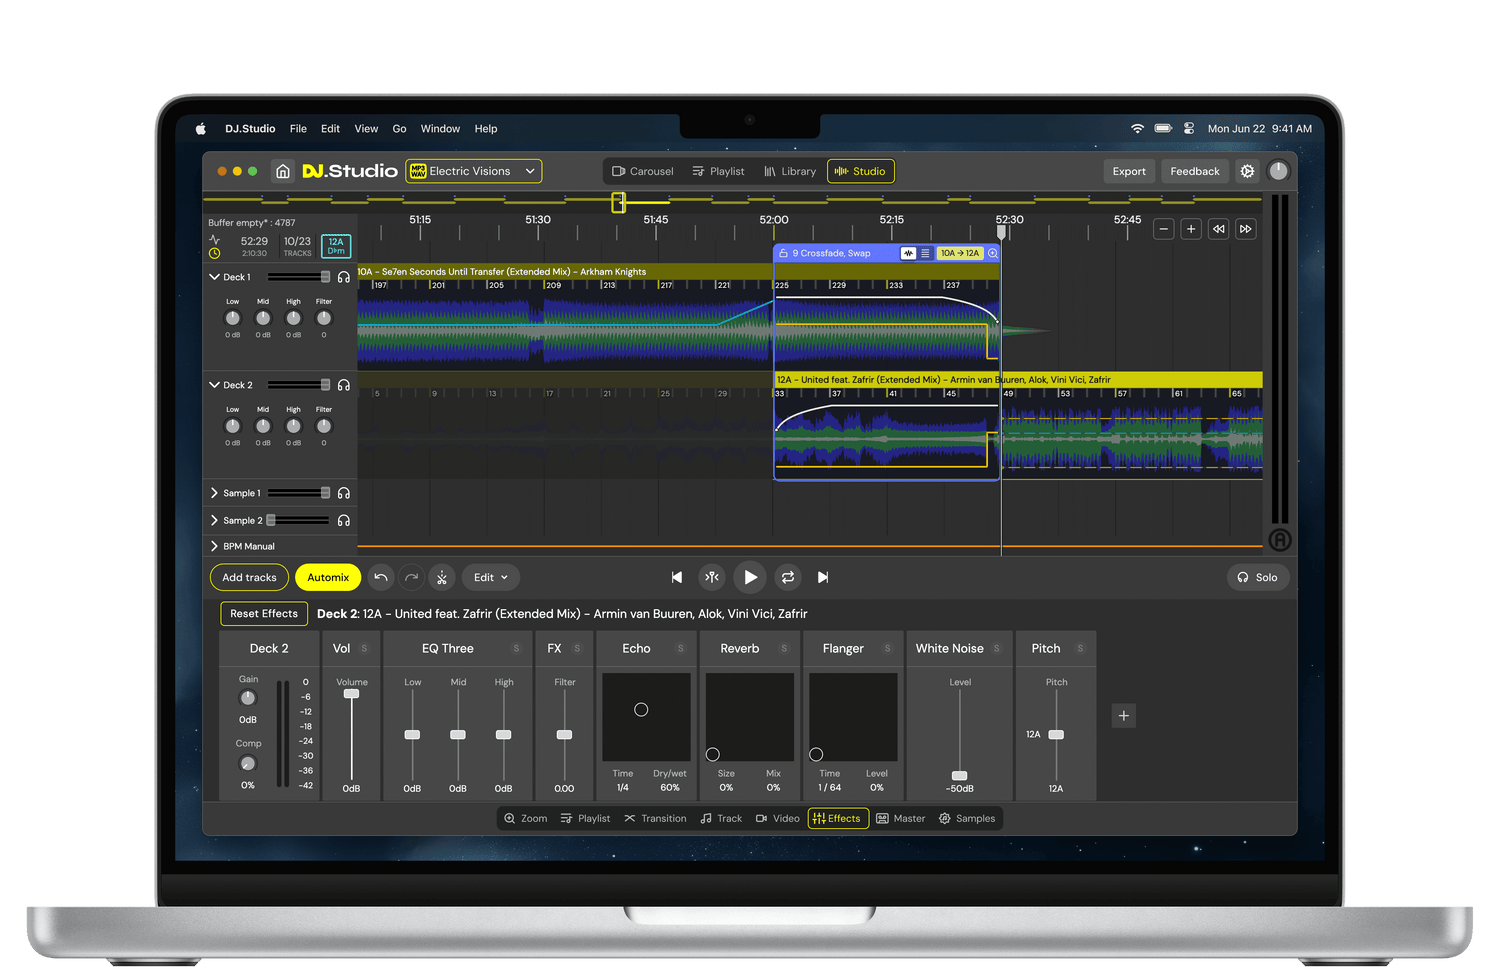This screenshot has height=975, width=1500.
Task: Open the settings gear icon
Action: (1247, 171)
